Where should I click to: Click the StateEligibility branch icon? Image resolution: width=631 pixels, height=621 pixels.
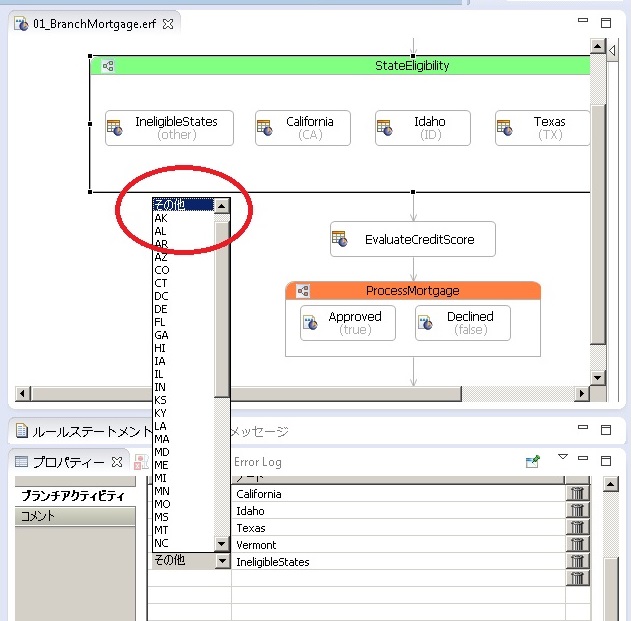(108, 66)
